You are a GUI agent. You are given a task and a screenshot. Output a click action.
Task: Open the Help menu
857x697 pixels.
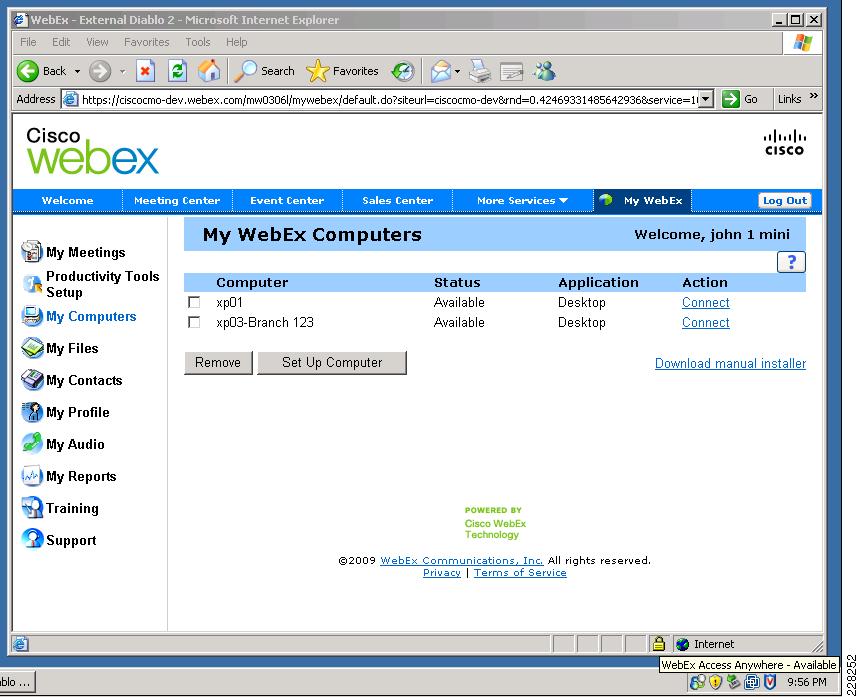click(237, 42)
